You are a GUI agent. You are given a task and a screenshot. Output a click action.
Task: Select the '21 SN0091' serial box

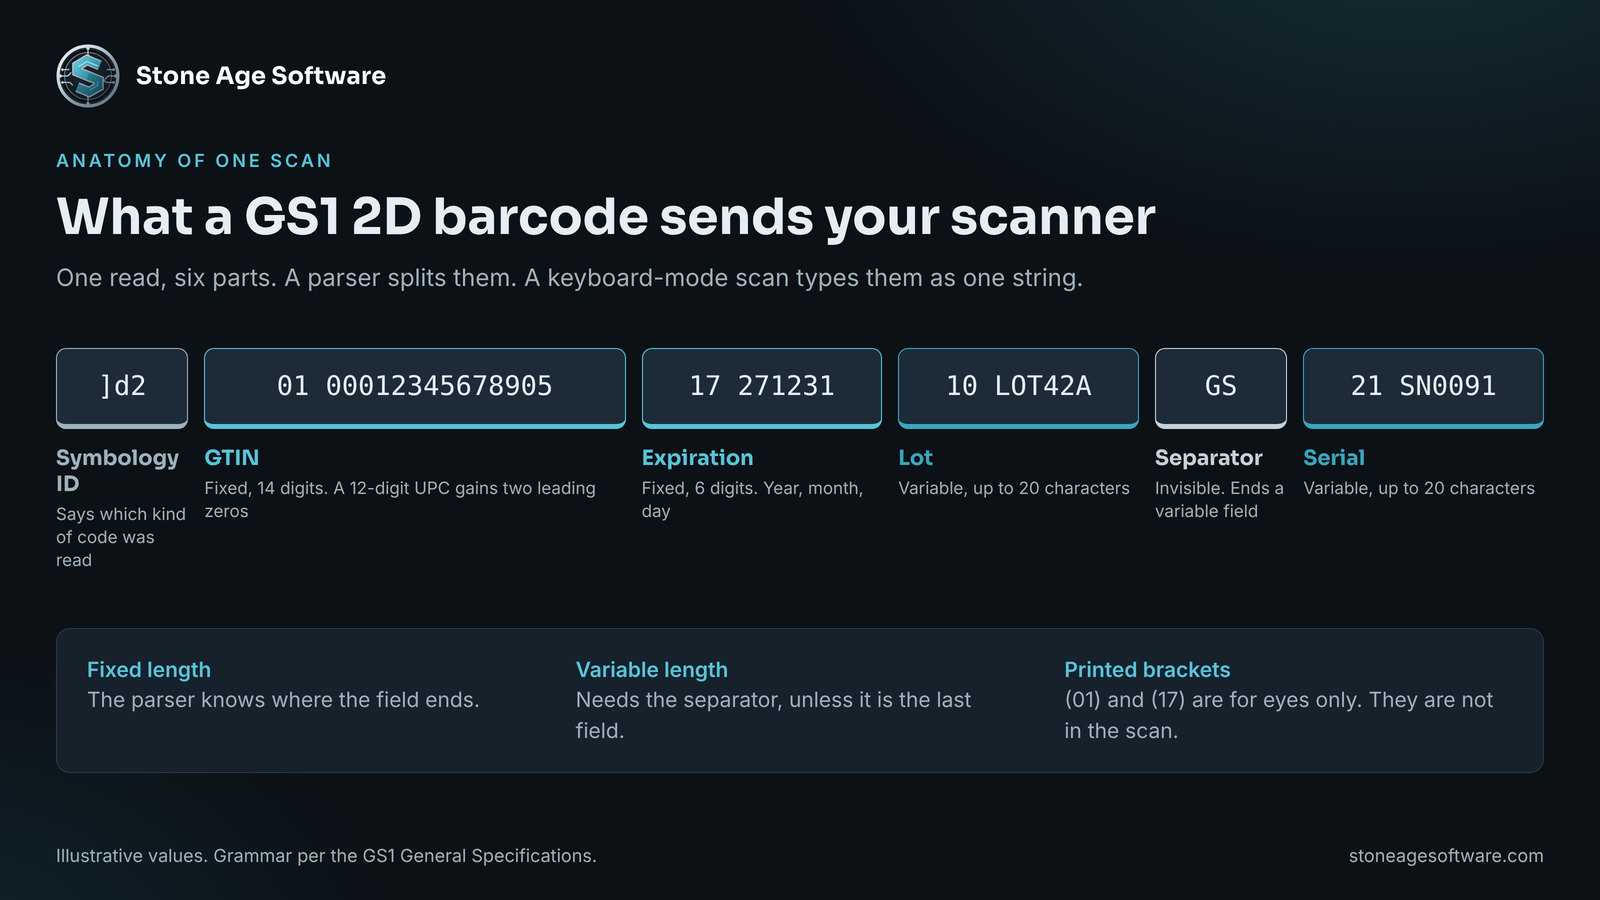[x=1423, y=388]
